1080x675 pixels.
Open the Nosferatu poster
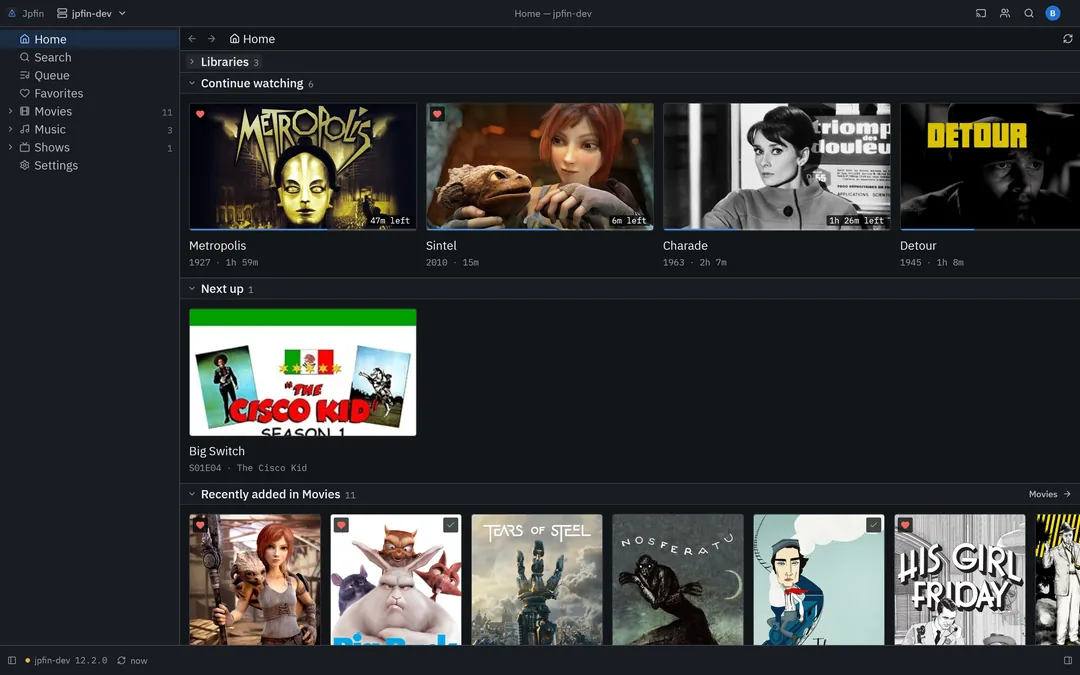click(x=678, y=580)
